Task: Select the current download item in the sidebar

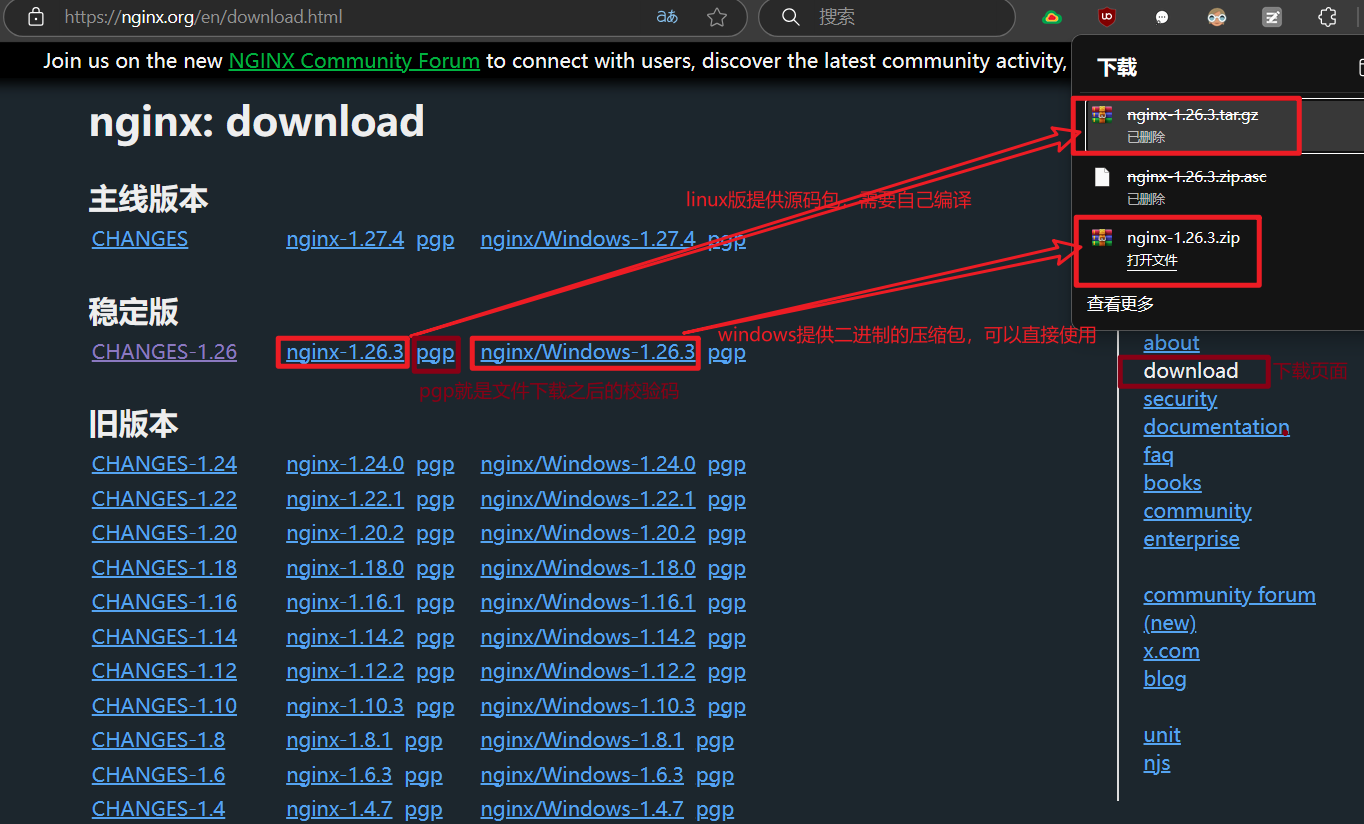Action: [x=1191, y=371]
